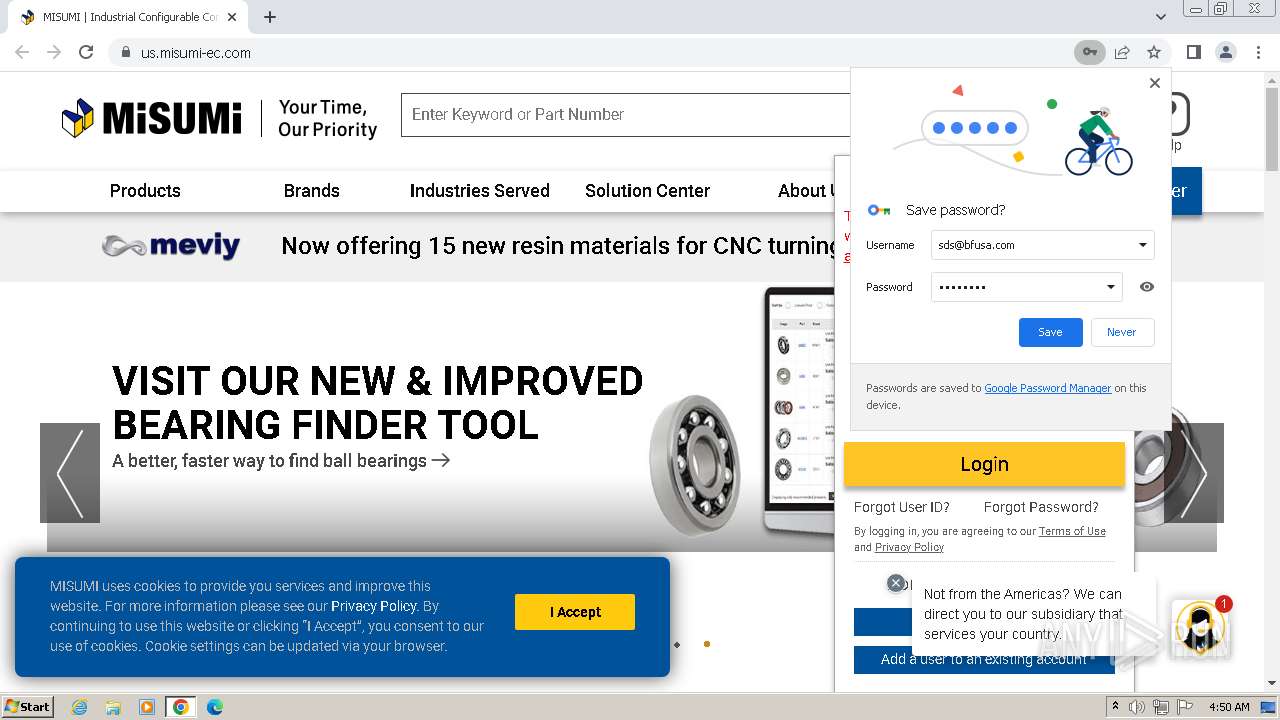
Task: Click the yellow Login button
Action: [x=984, y=464]
